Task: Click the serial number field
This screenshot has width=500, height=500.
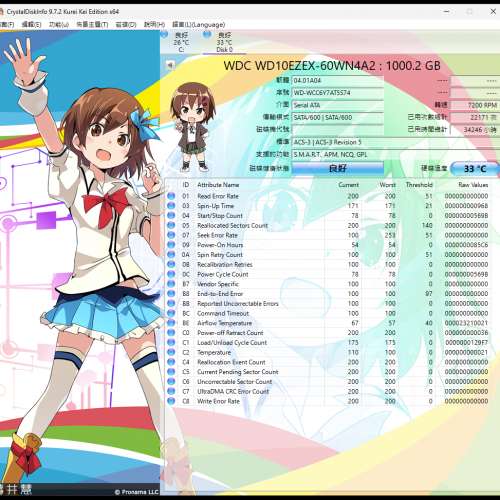Action: click(x=338, y=93)
